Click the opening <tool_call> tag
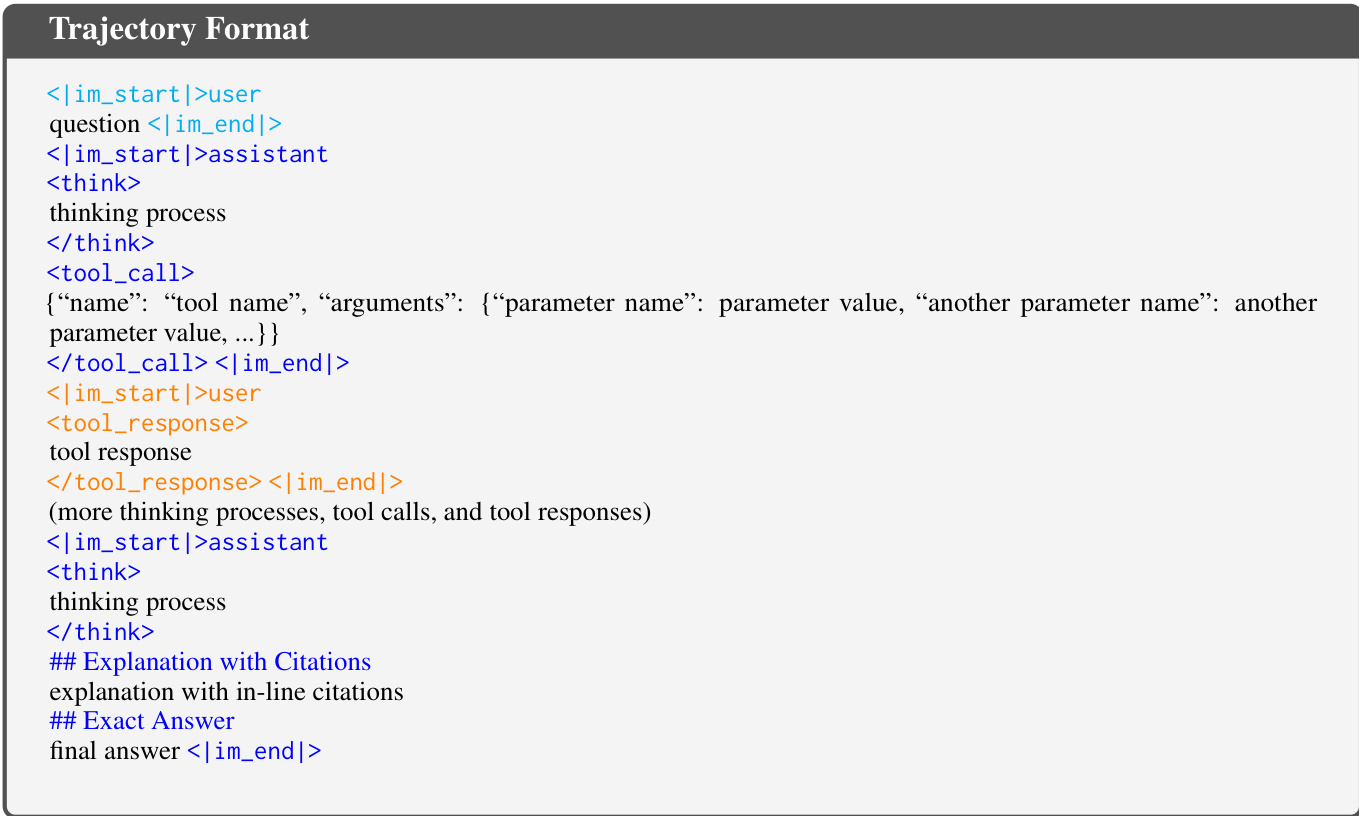The width and height of the screenshot is (1359, 816). [121, 273]
